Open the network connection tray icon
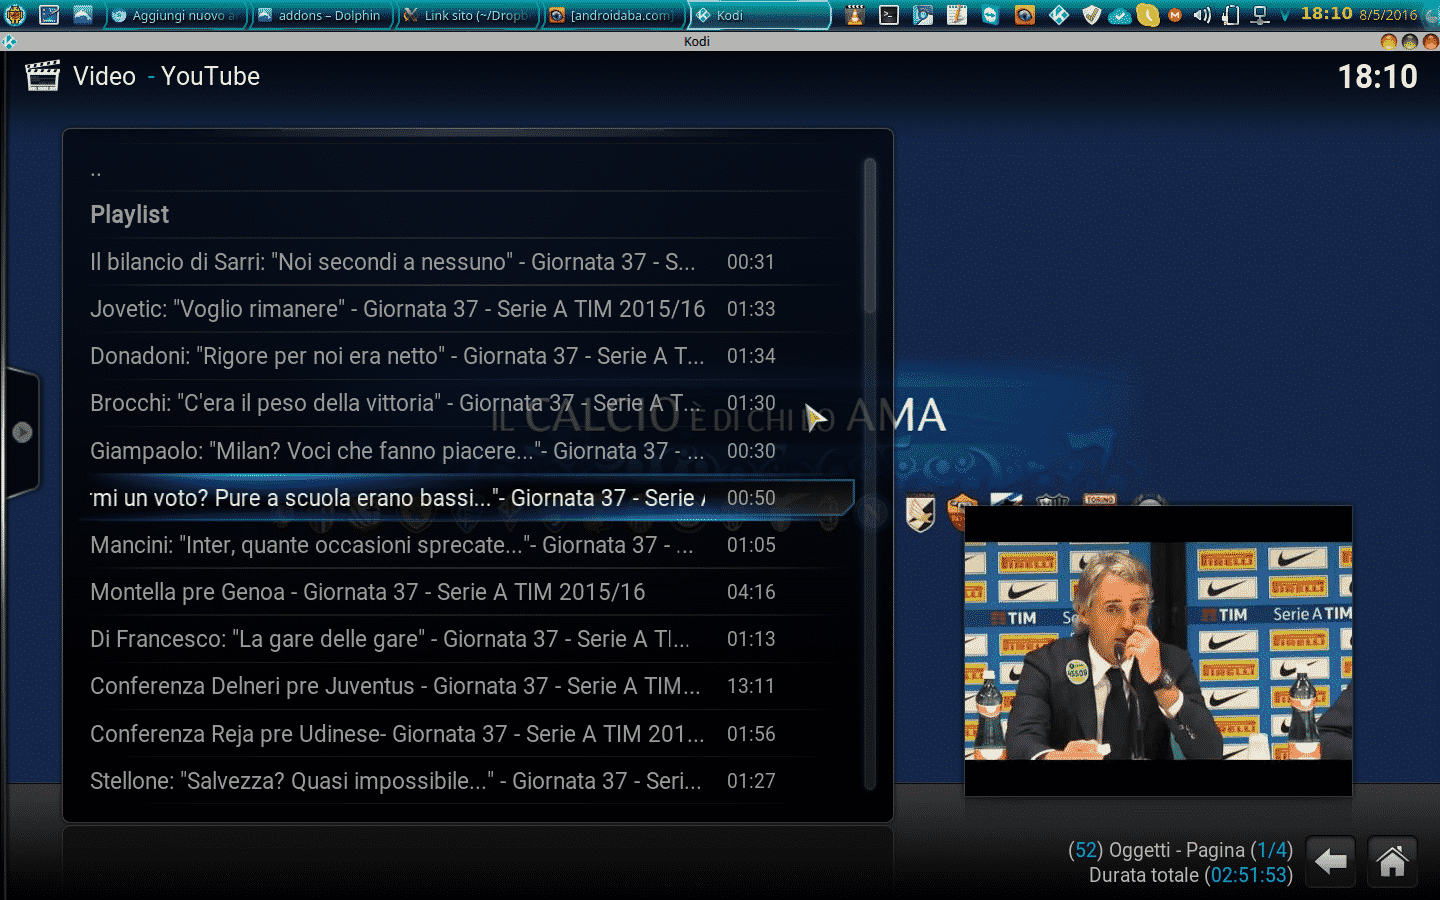Image resolution: width=1440 pixels, height=900 pixels. [x=1260, y=15]
